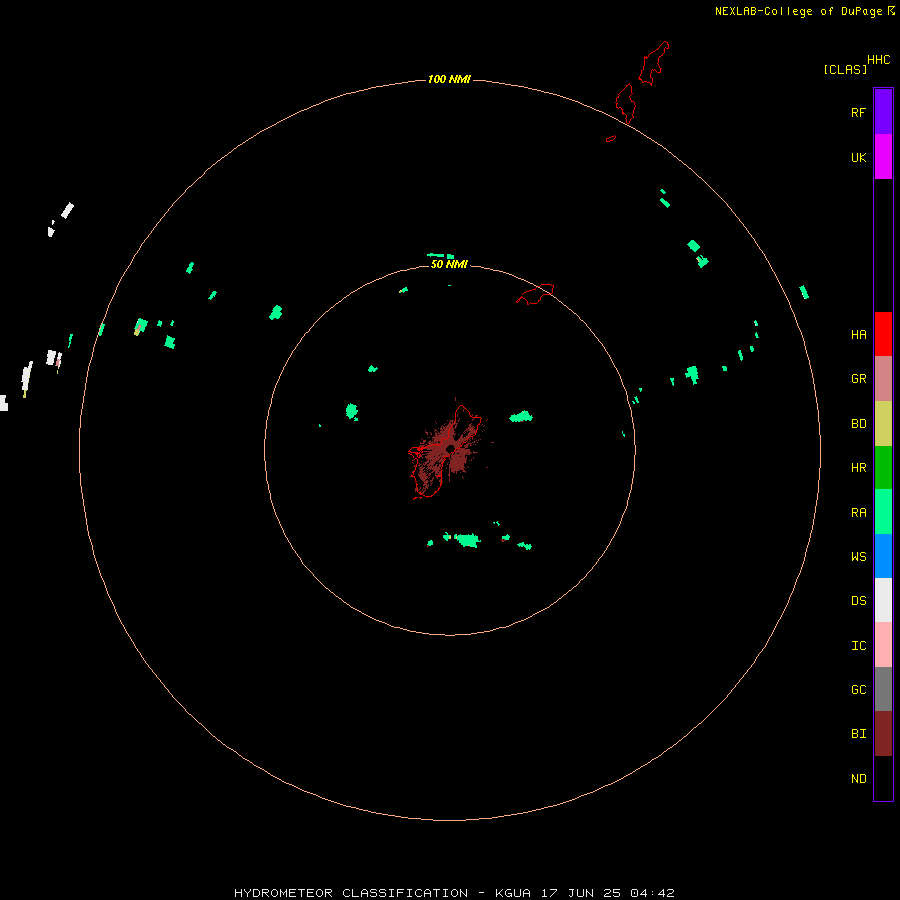Click the Hydrometeor Classification KGUA timestamp caption
Screen dimensions: 900x900
[454, 893]
